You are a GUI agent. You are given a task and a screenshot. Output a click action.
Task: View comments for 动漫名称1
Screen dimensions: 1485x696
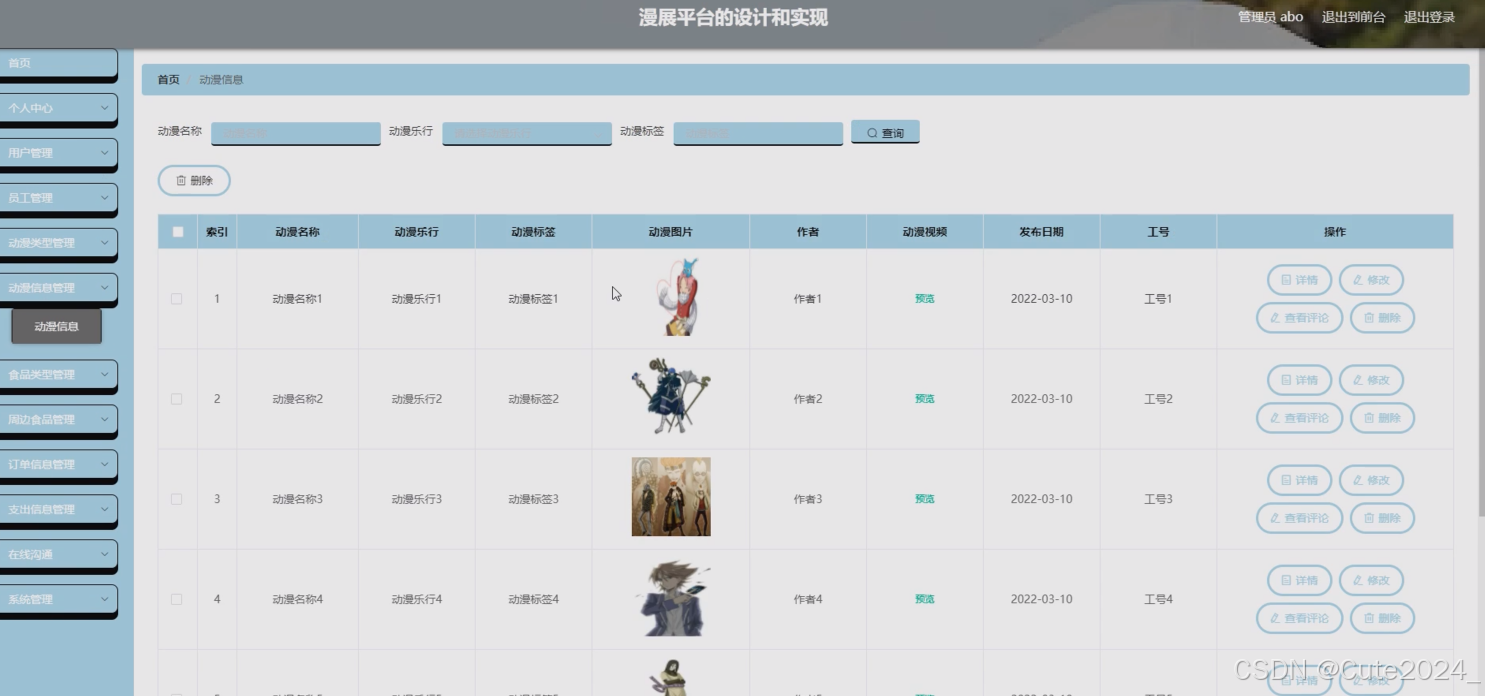click(1299, 318)
